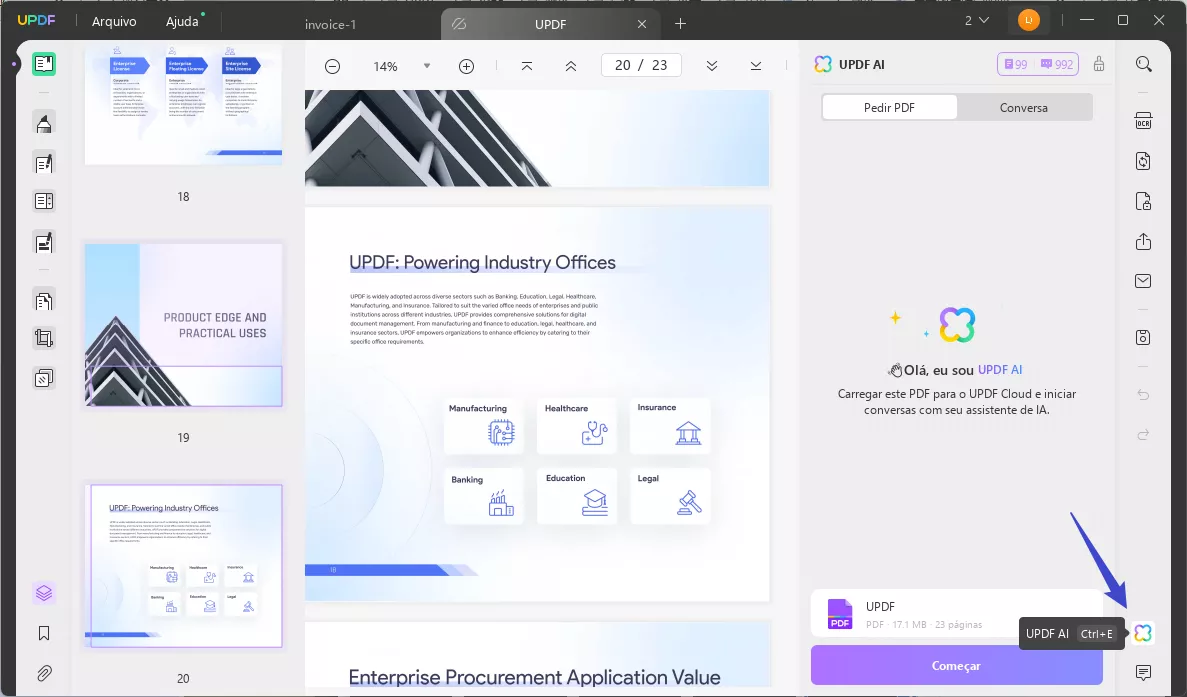Click the "UPDF: Powering Industry Offices" heading

[x=482, y=263]
